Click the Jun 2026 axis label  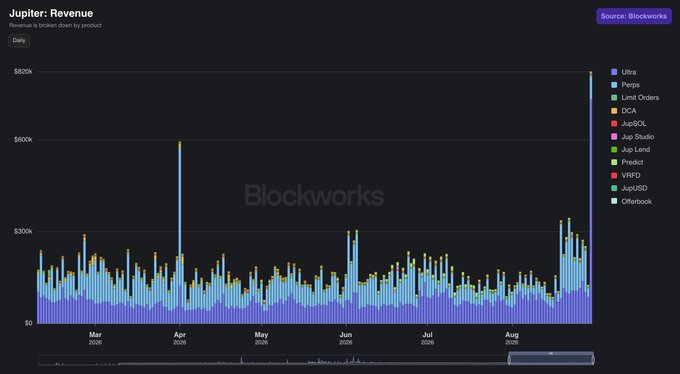[x=346, y=338]
